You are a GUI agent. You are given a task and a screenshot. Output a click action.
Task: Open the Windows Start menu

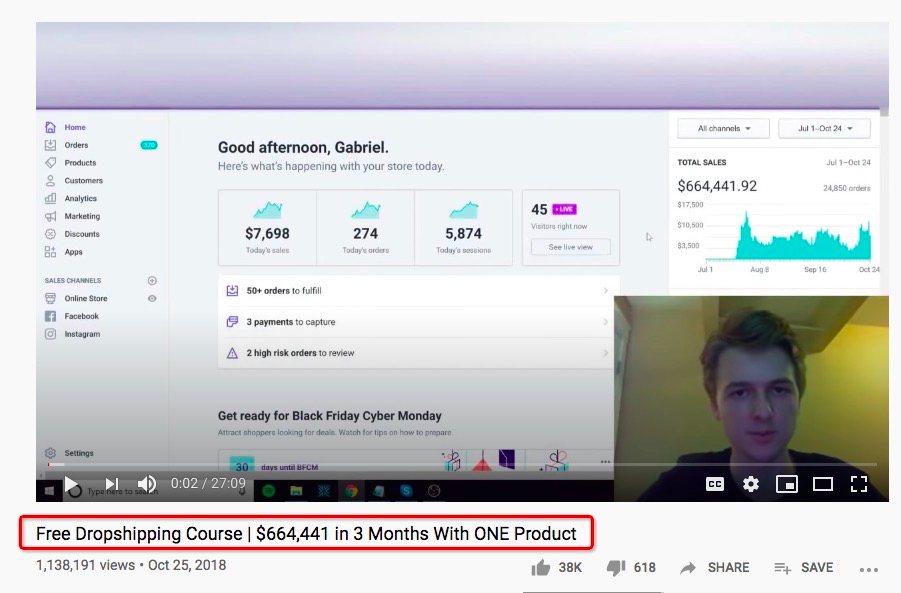tap(49, 491)
